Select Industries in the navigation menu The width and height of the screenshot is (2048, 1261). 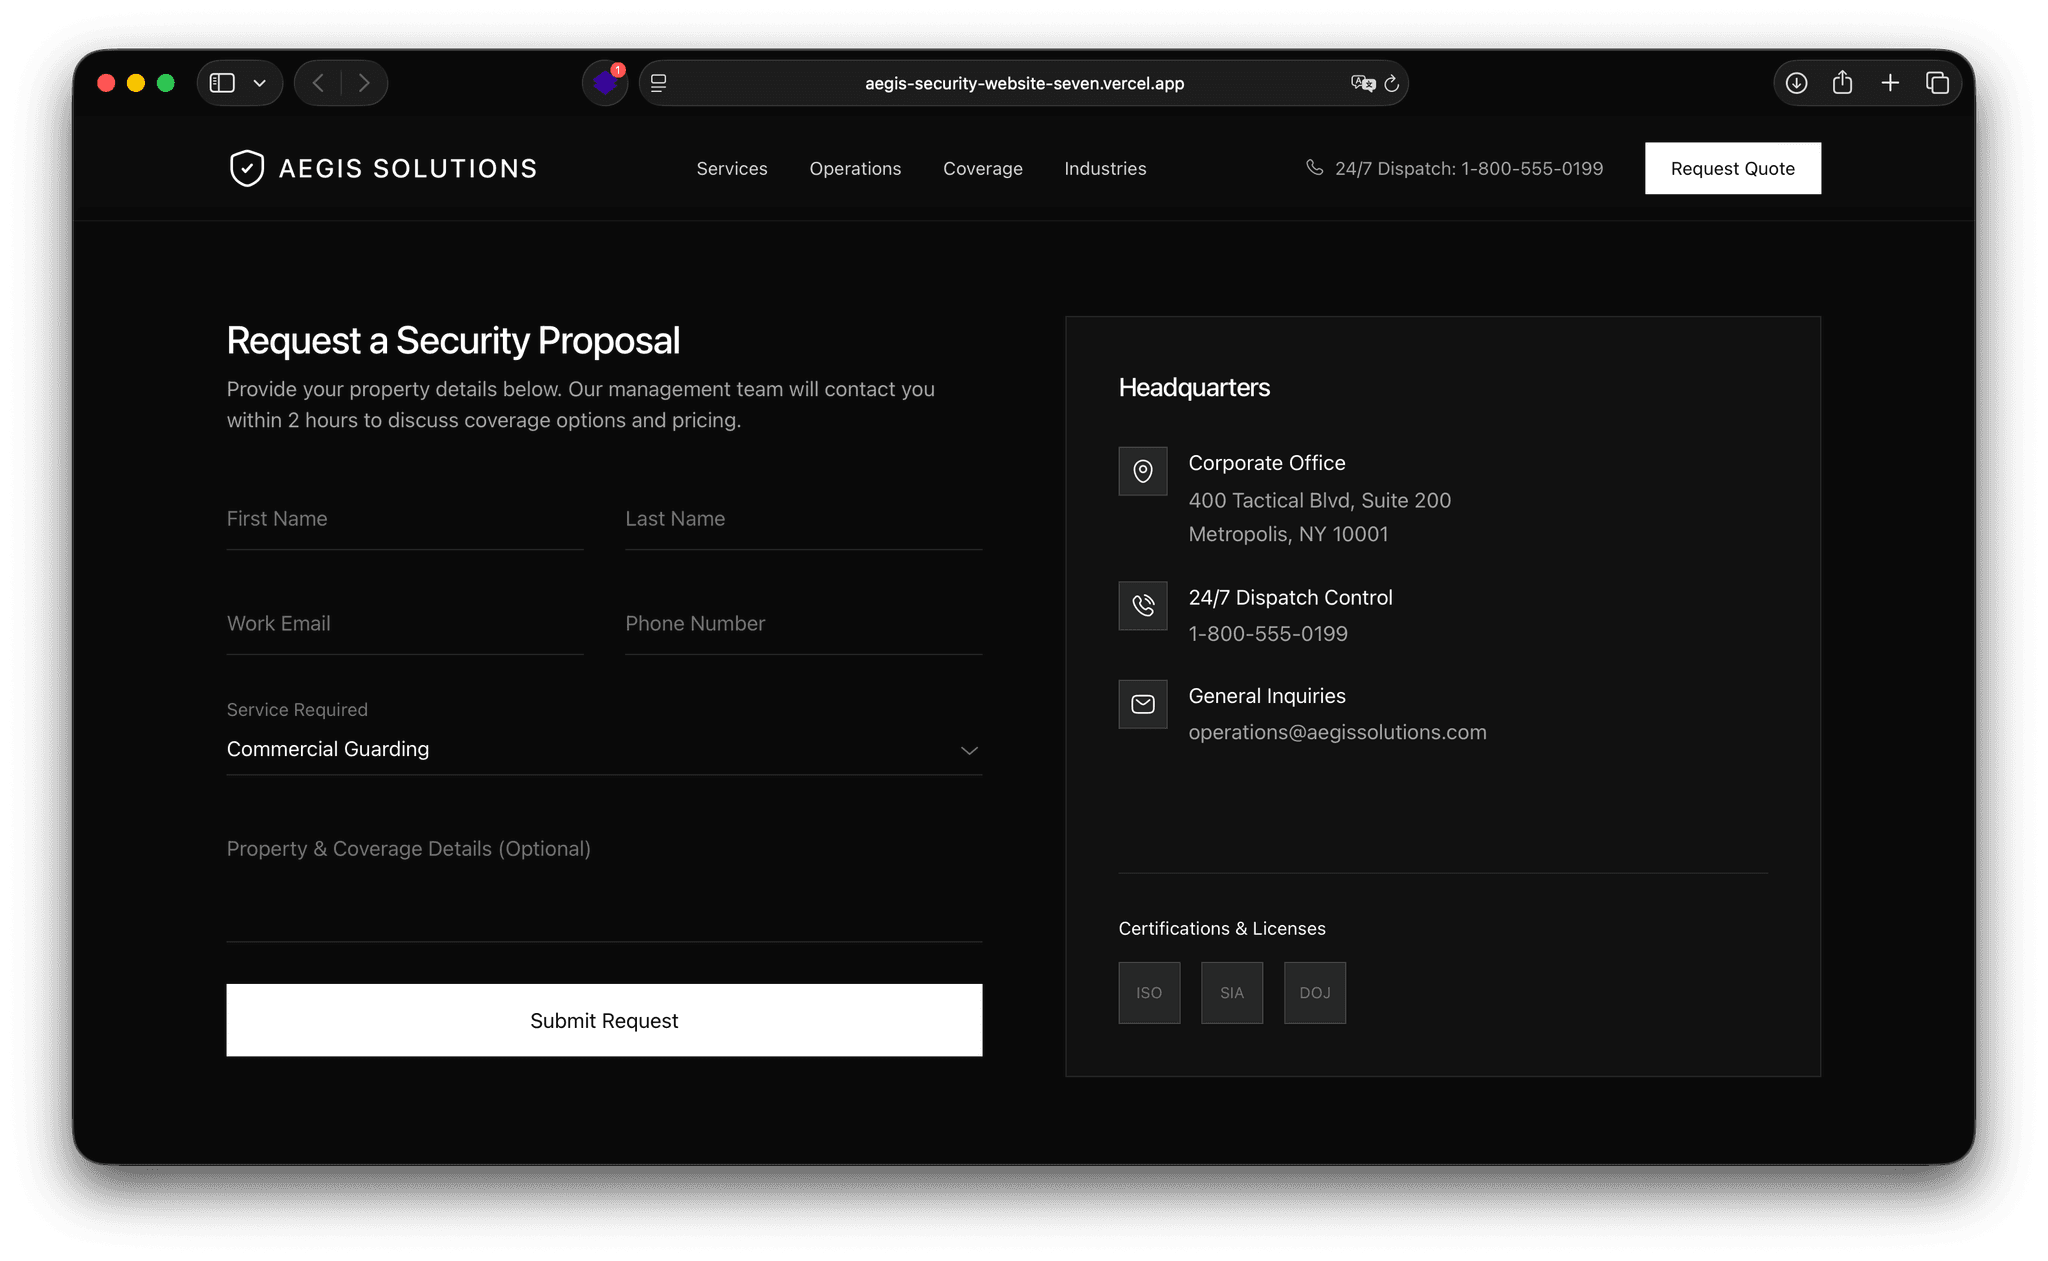click(x=1104, y=168)
